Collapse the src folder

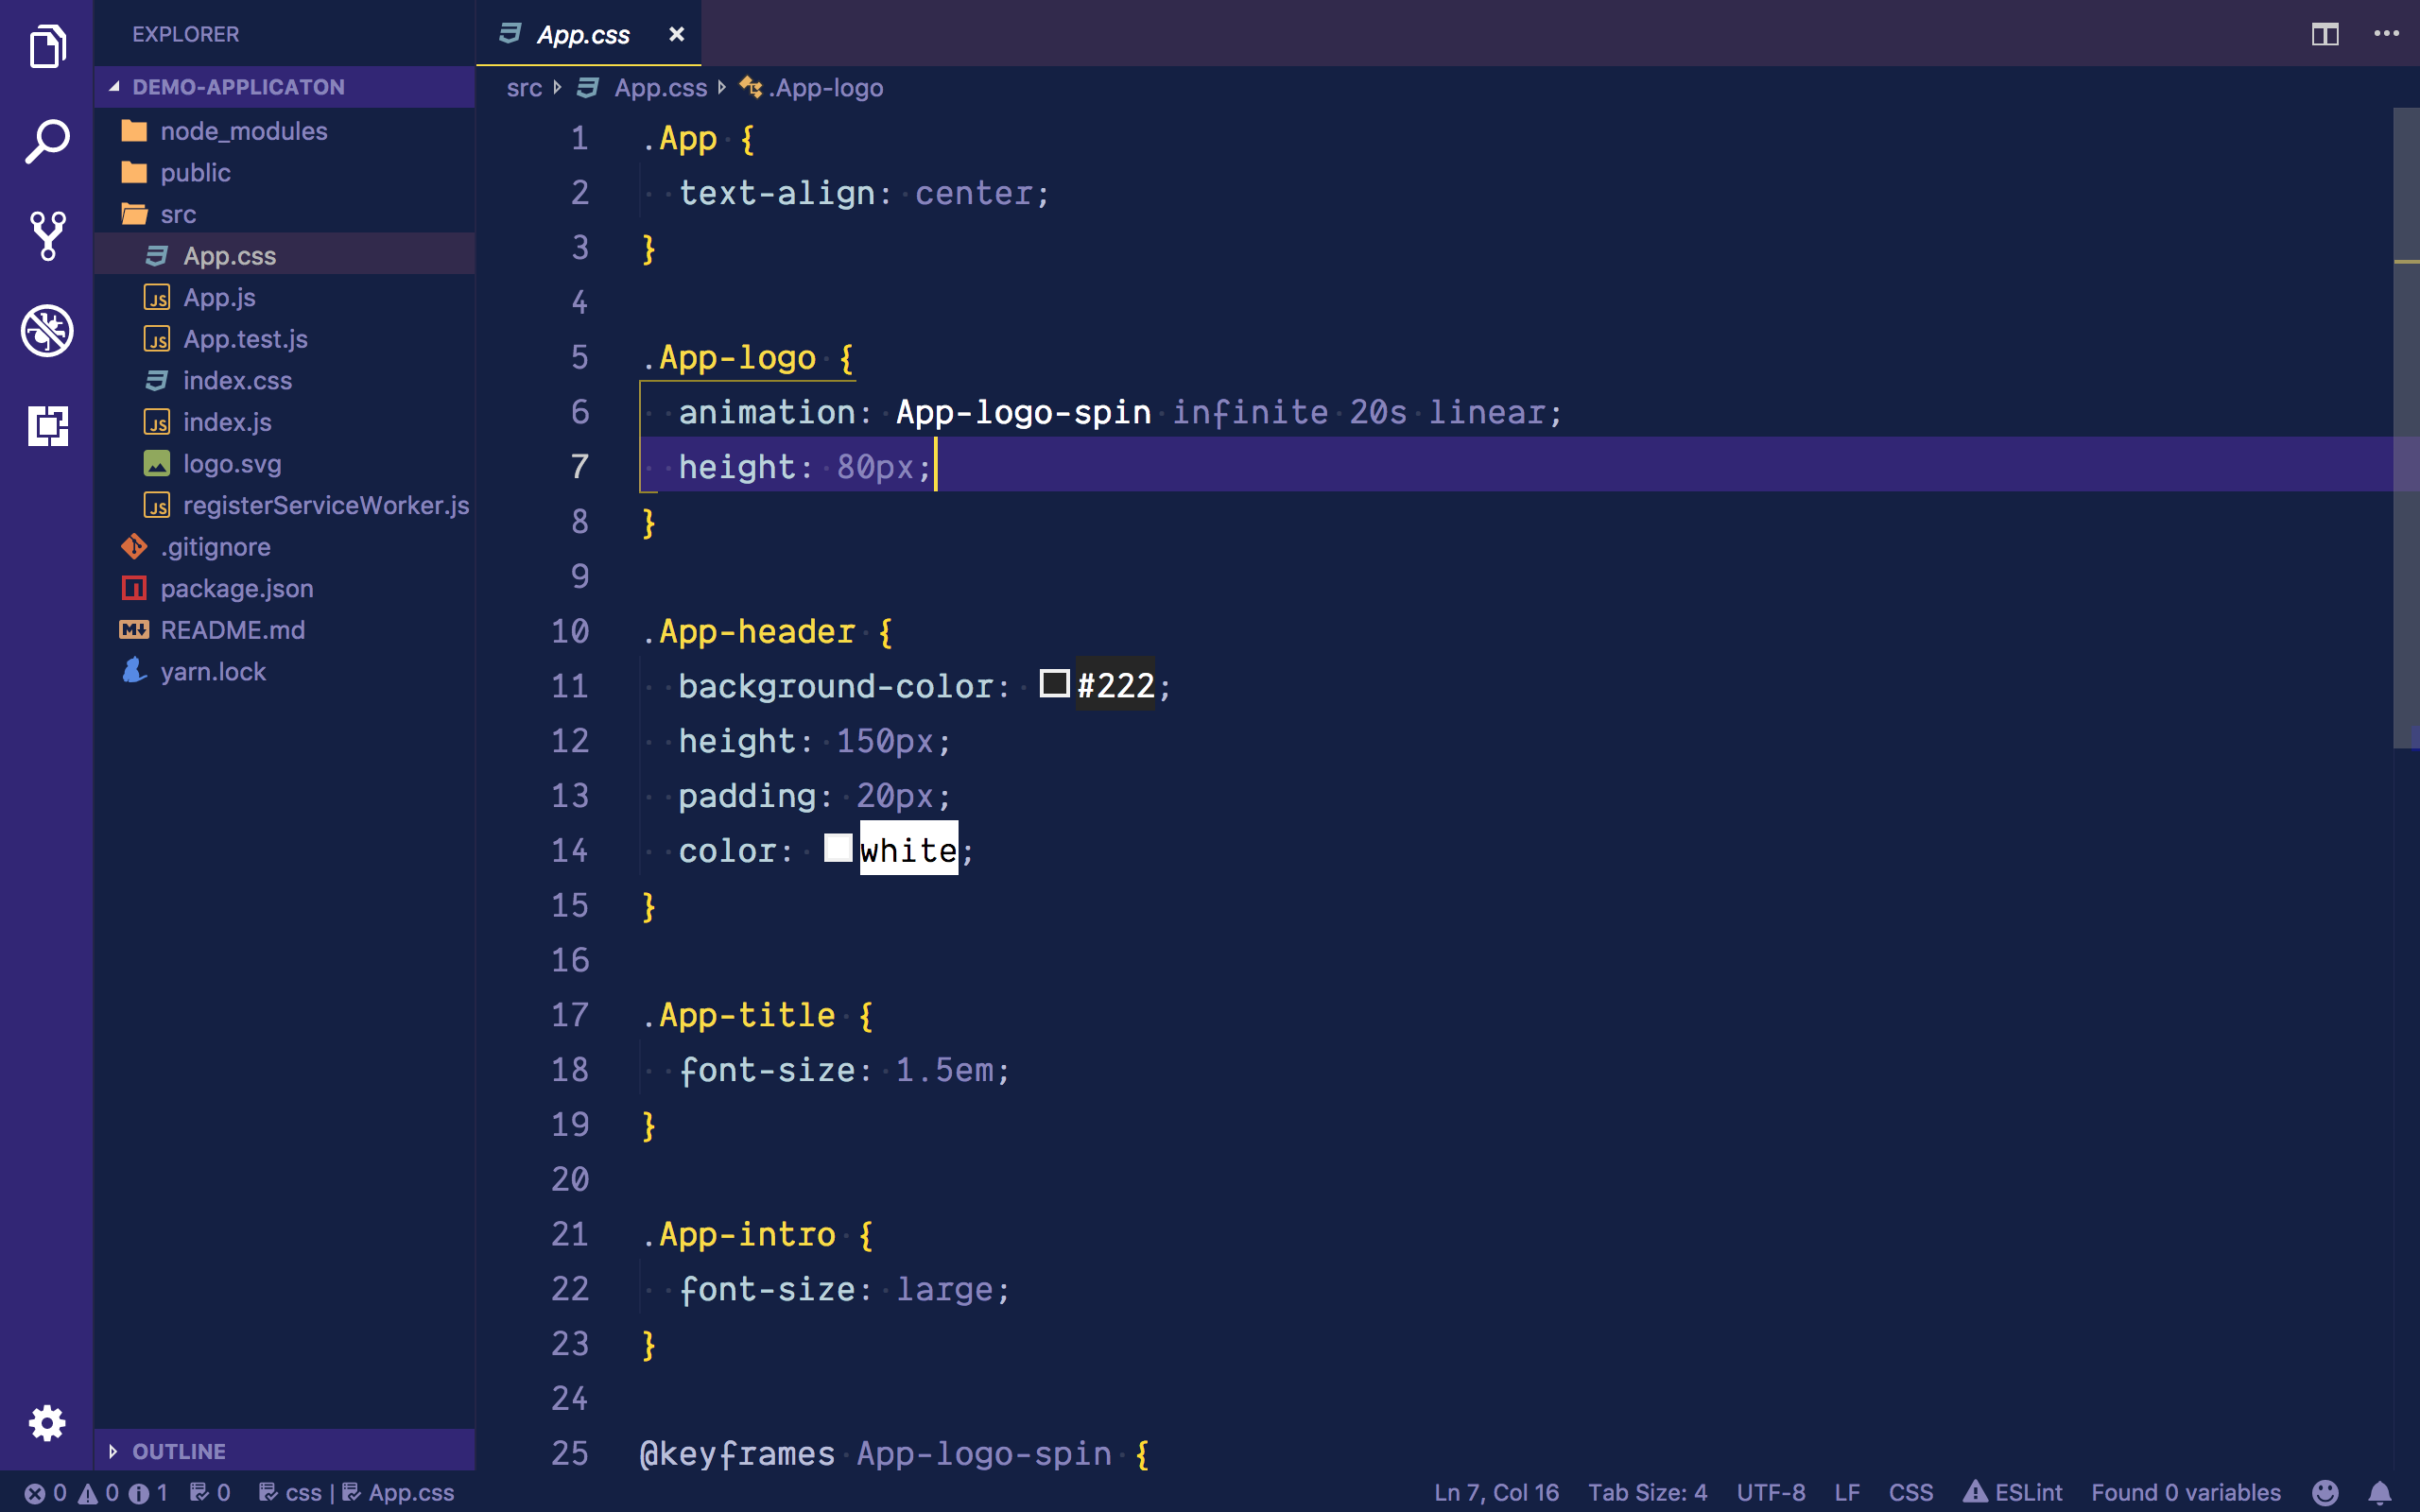177,214
